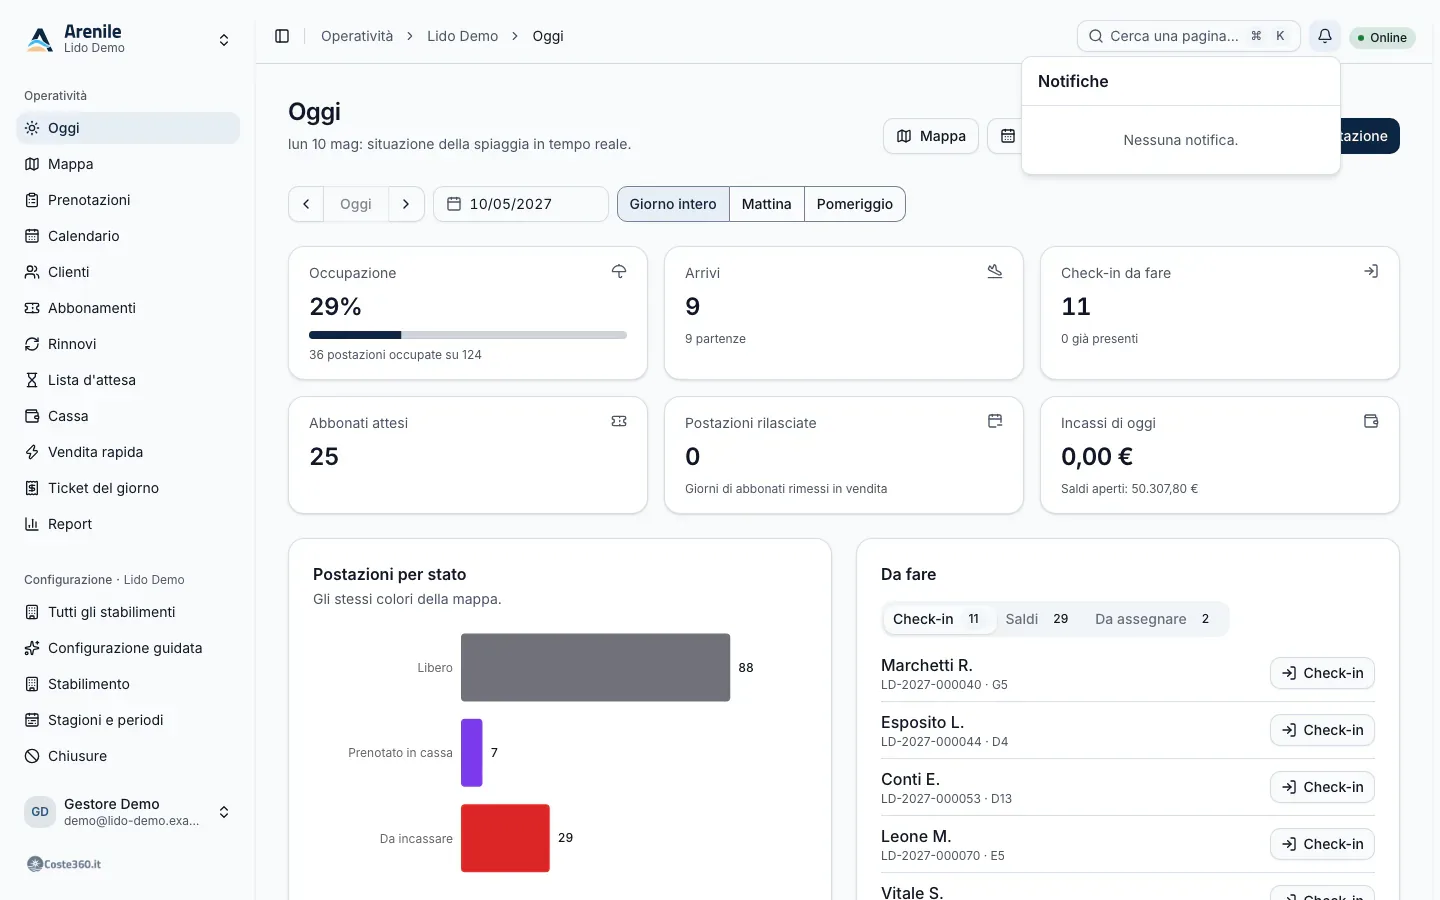Toggle the sidebar panel icon
Viewport: 1440px width, 900px height.
click(282, 36)
